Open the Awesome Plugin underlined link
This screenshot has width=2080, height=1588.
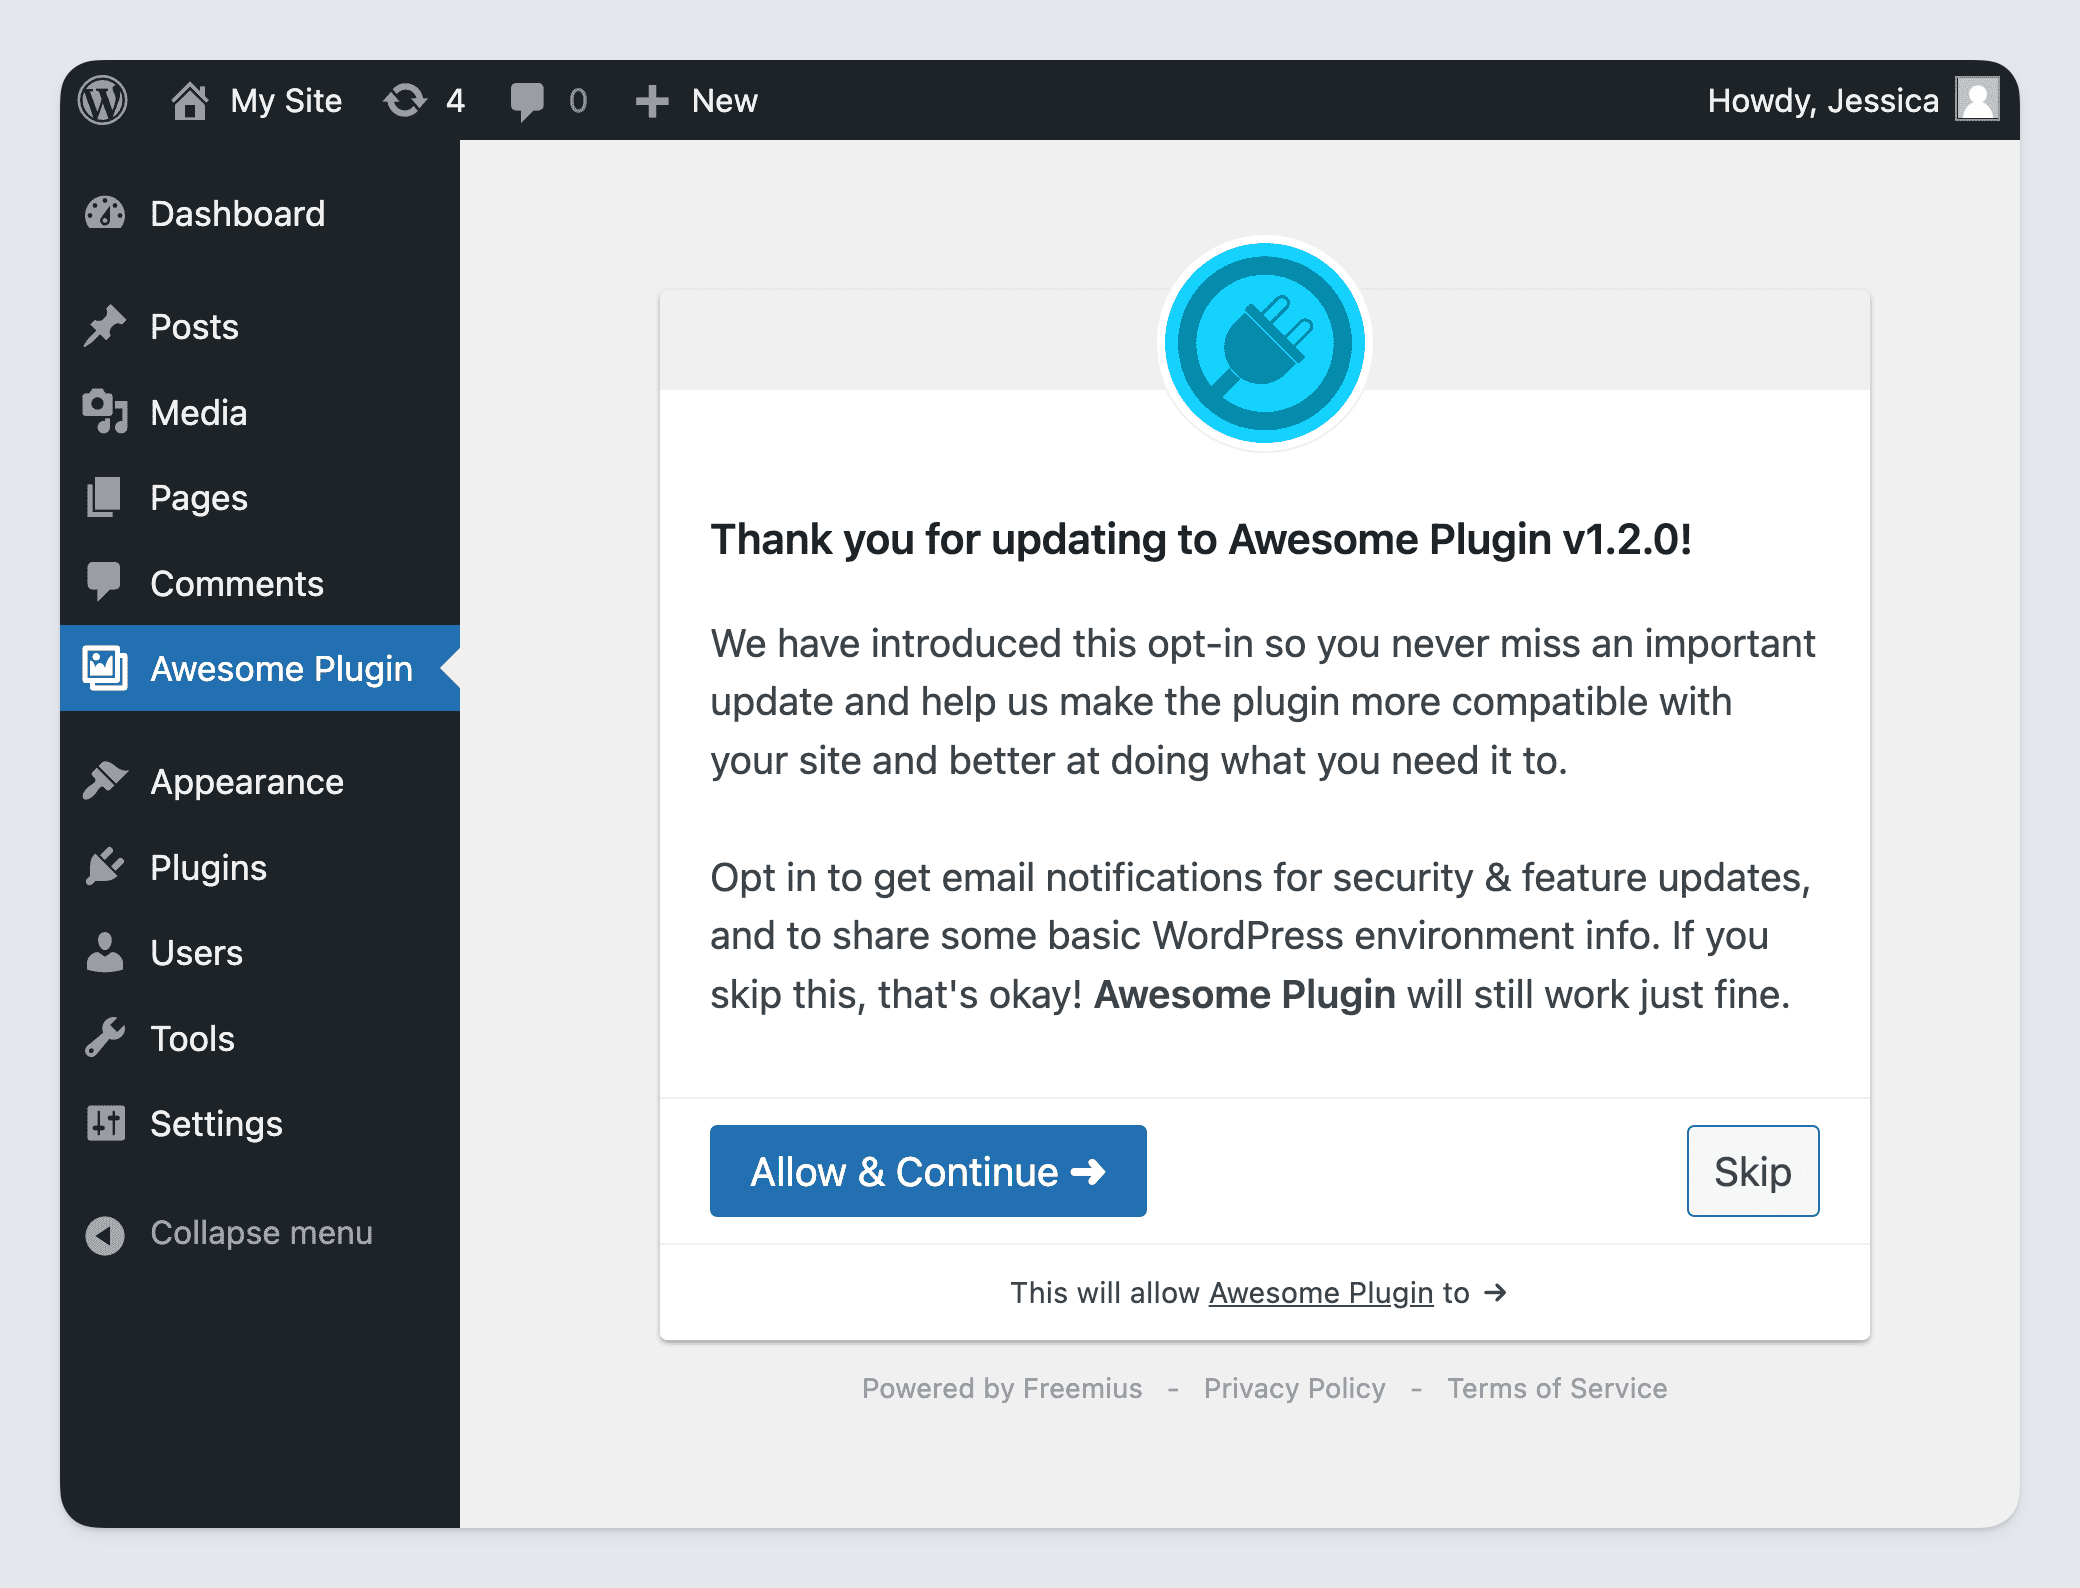(1321, 1293)
